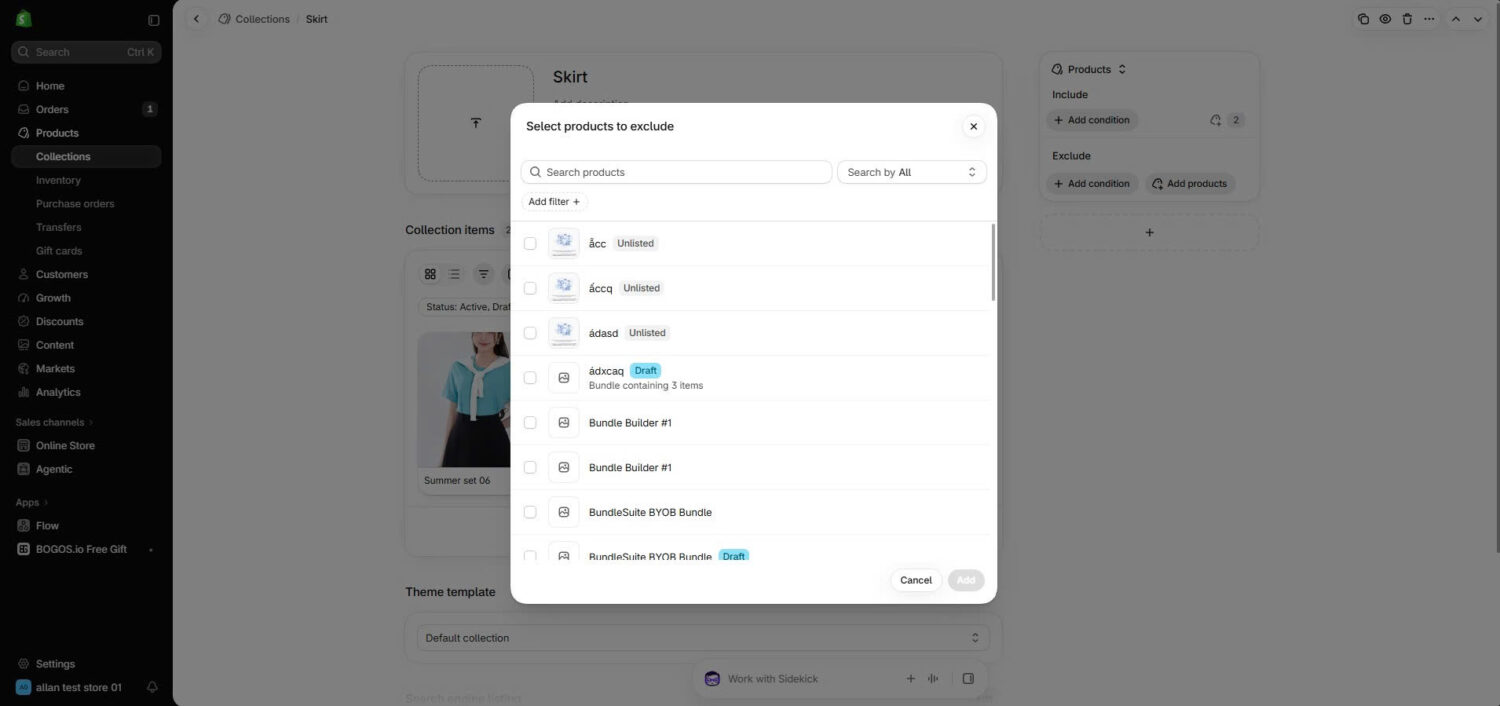This screenshot has height=706, width=1500.
Task: Click the Sidekick voice waveform icon
Action: coord(933,678)
